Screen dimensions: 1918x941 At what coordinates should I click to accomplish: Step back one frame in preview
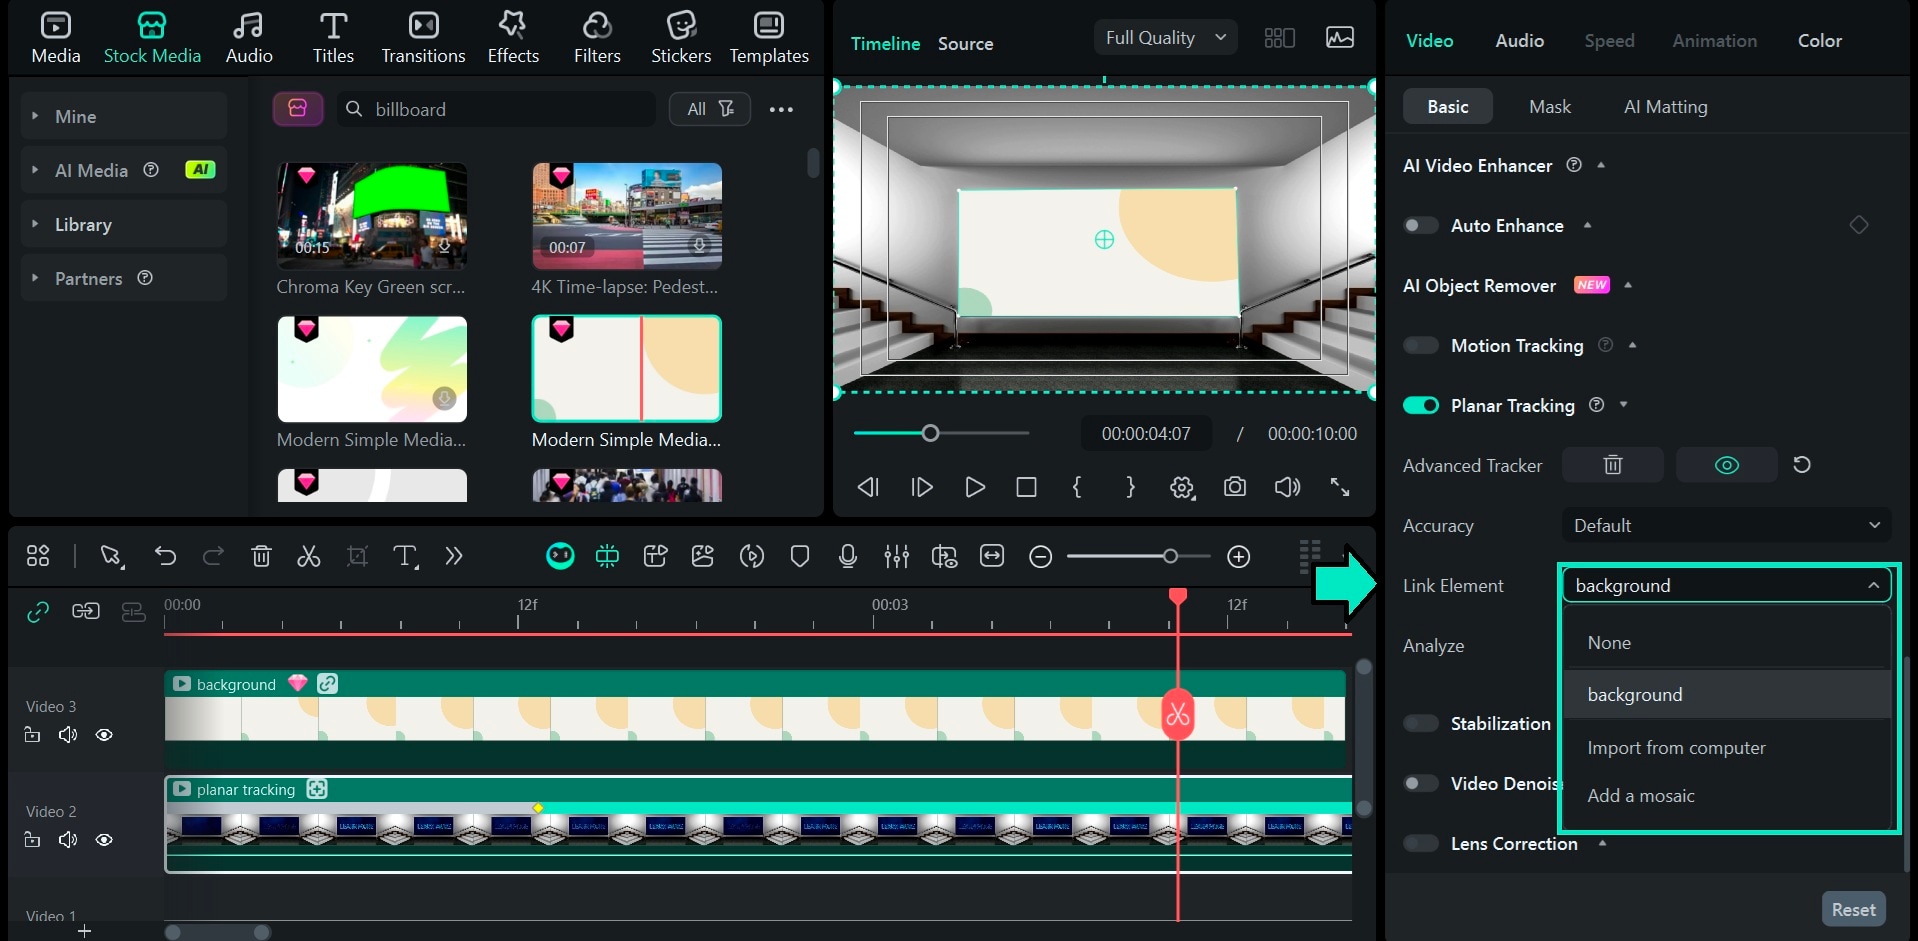click(868, 487)
